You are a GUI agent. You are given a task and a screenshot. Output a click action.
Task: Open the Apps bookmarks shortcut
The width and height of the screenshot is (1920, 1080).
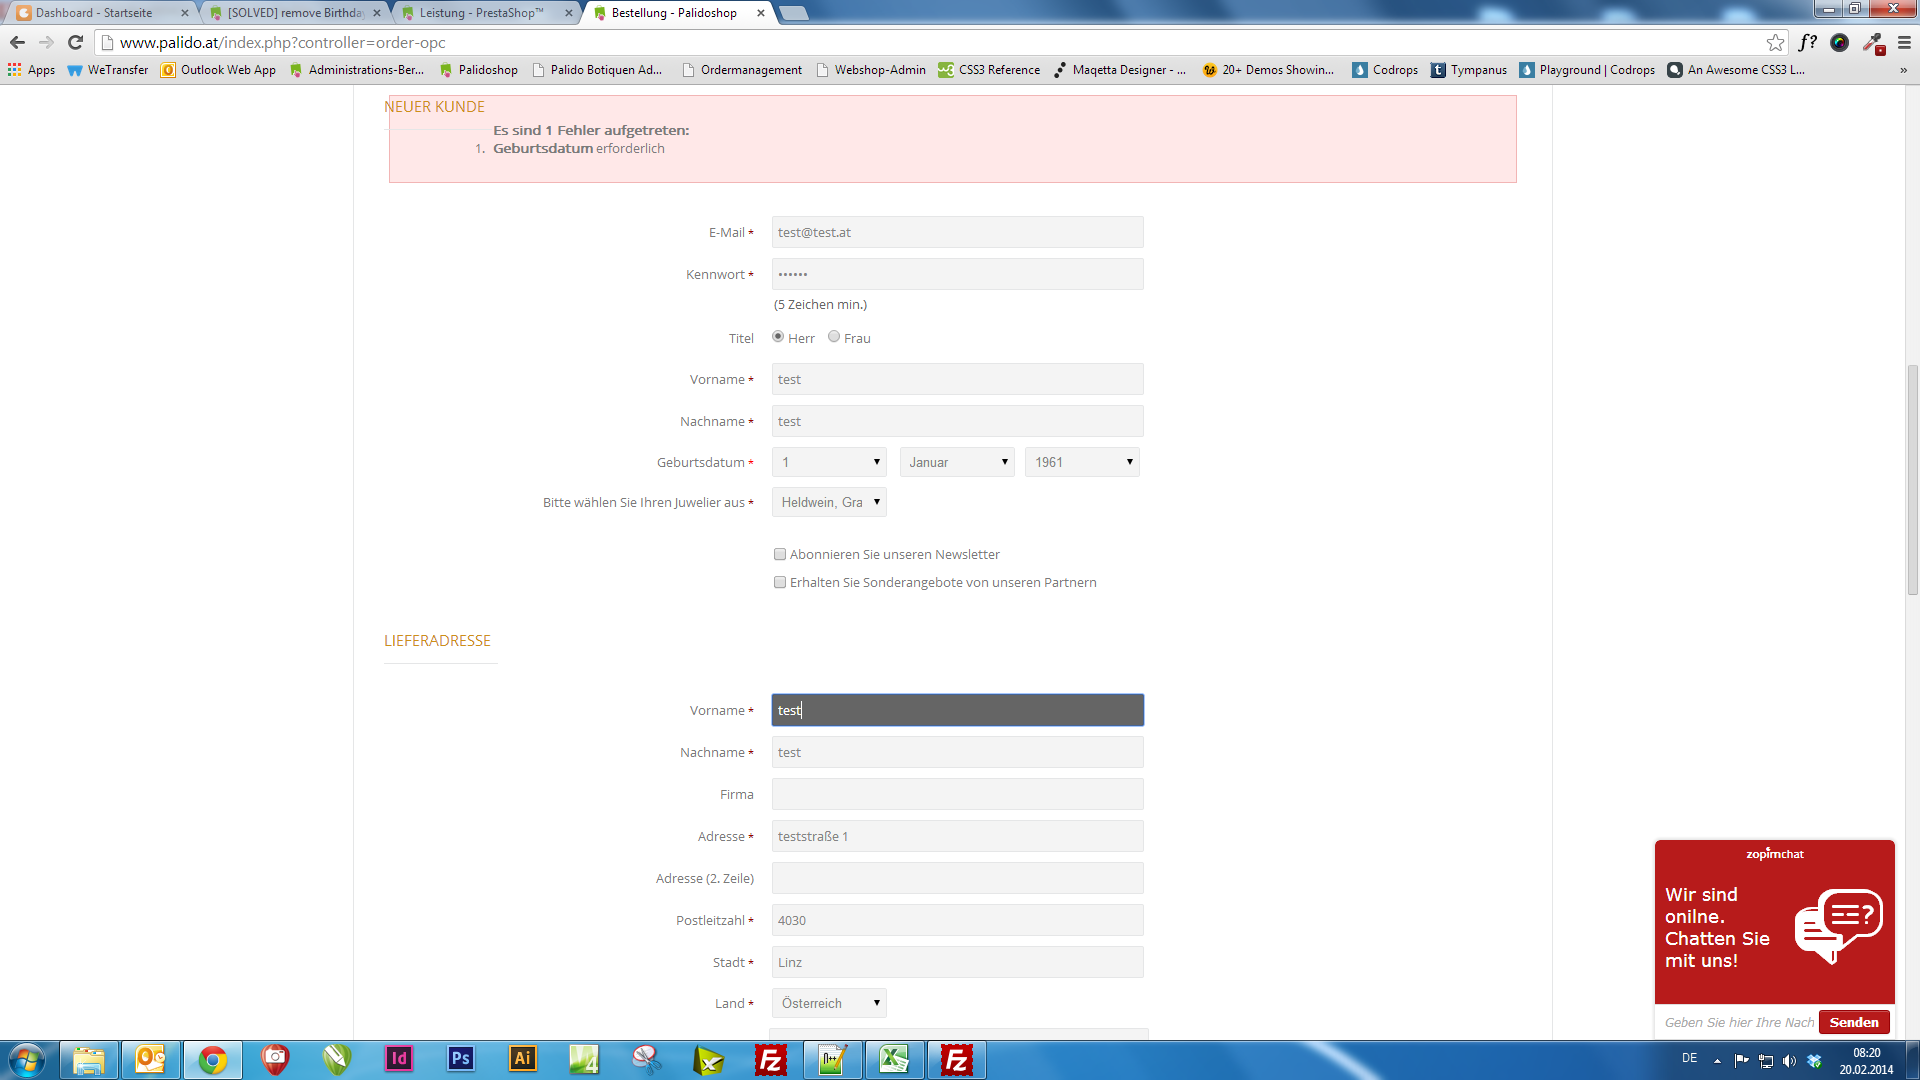[31, 70]
